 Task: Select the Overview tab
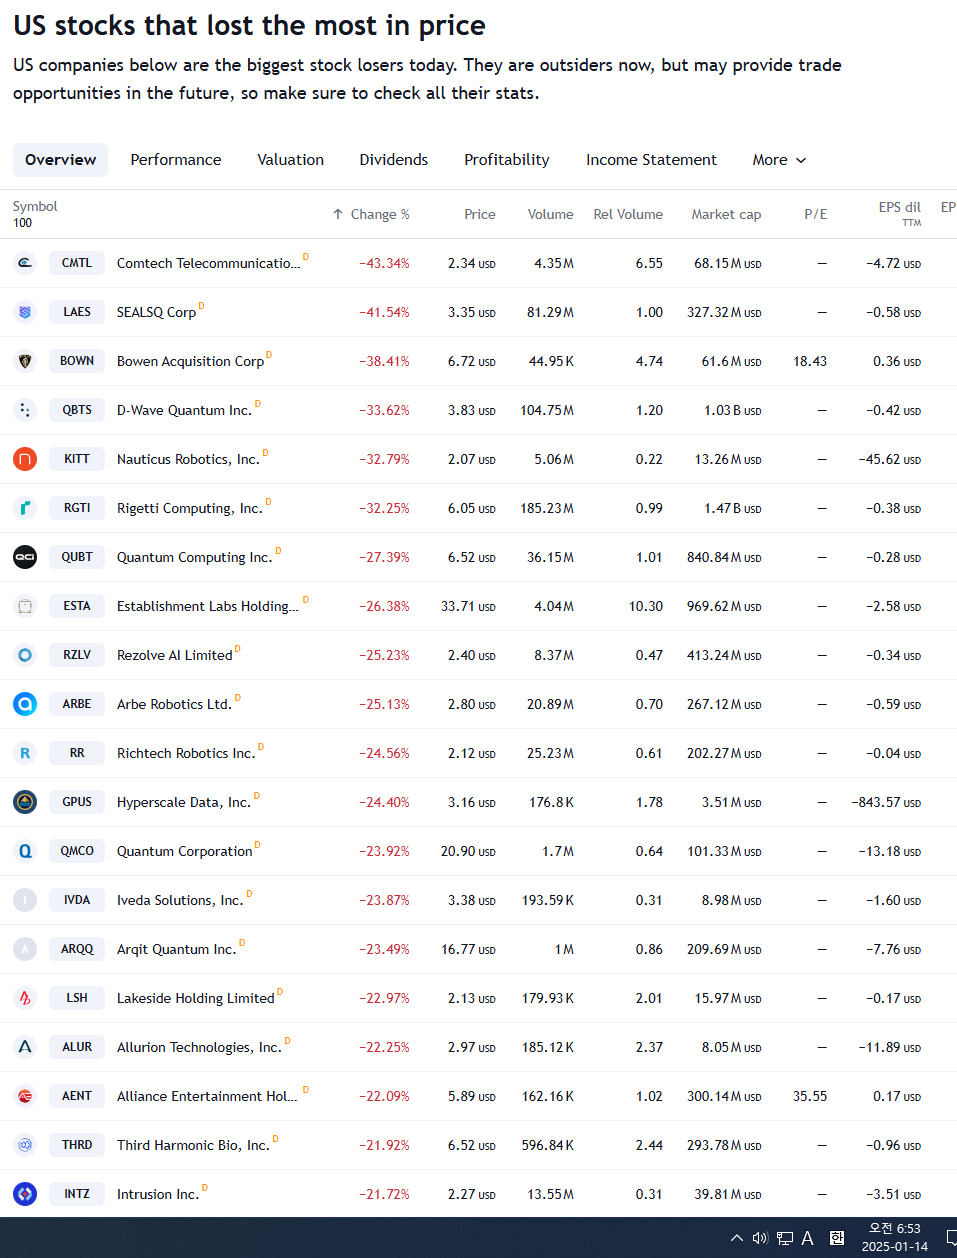pyautogui.click(x=61, y=160)
